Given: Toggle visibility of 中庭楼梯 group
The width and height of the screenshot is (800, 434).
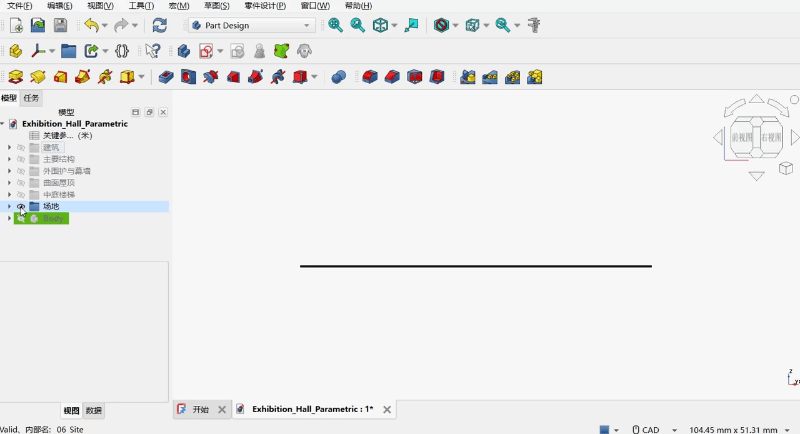Looking at the screenshot, I should tap(21, 194).
